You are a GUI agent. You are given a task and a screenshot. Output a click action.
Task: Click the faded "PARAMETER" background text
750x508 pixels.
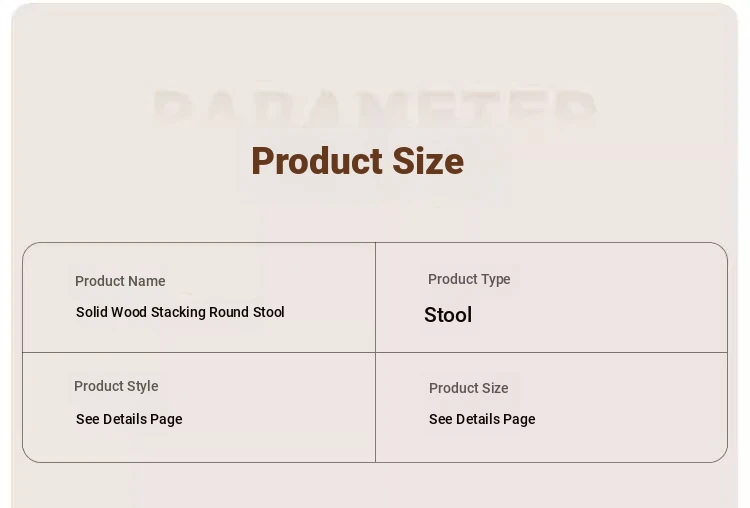click(375, 110)
